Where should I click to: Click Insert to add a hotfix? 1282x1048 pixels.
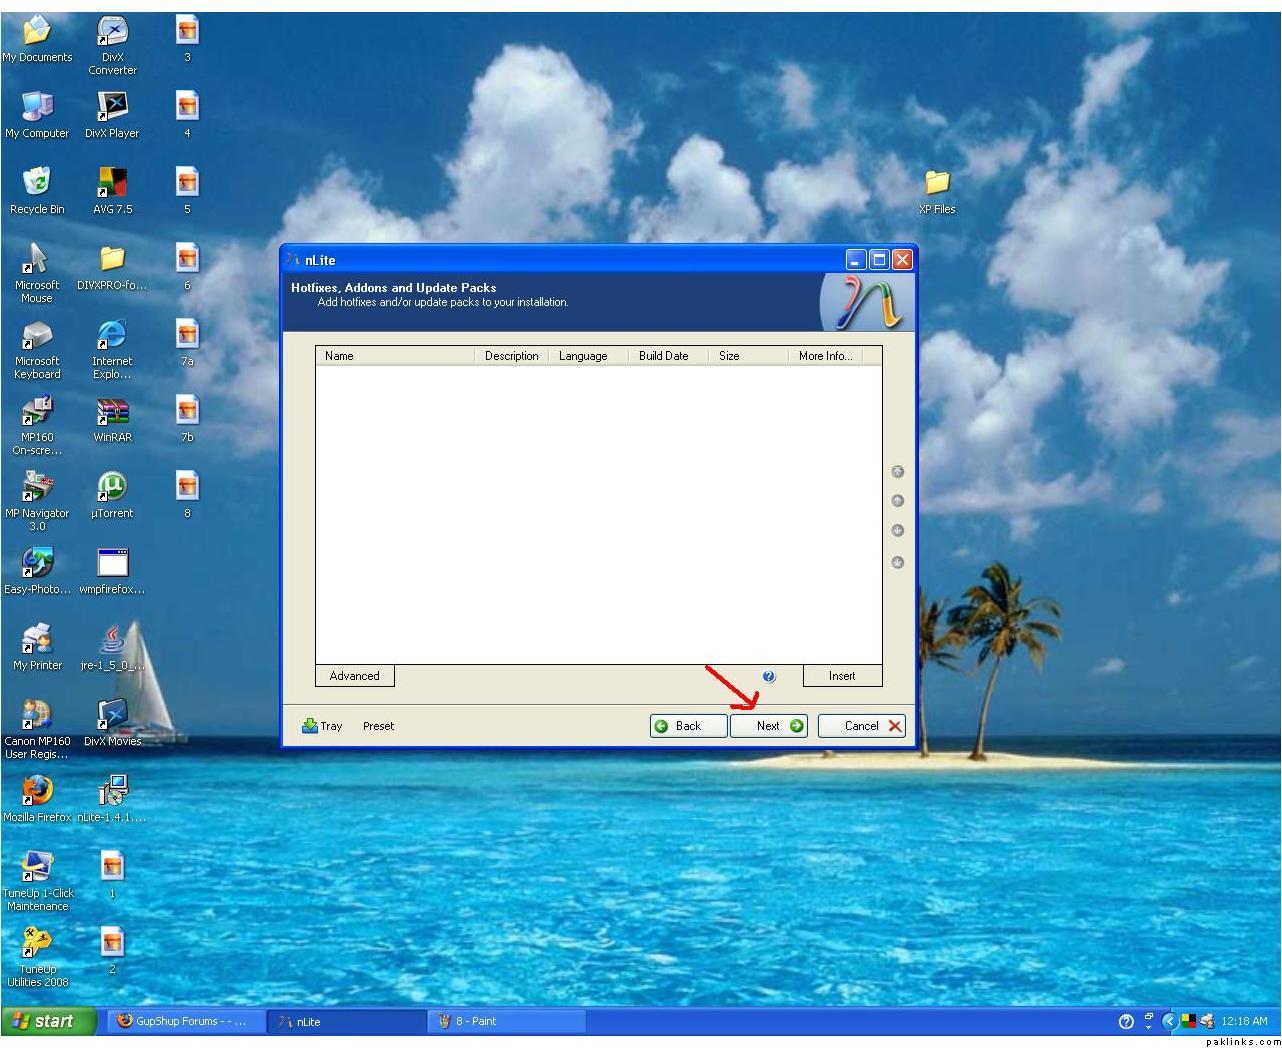pos(842,676)
